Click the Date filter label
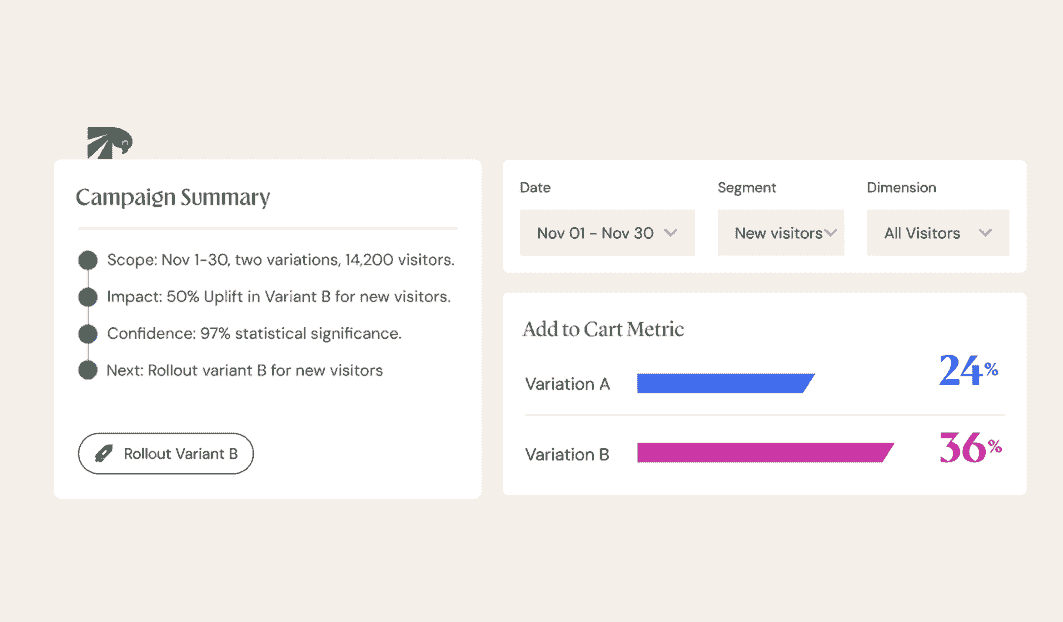The height and width of the screenshot is (622, 1063). point(535,188)
